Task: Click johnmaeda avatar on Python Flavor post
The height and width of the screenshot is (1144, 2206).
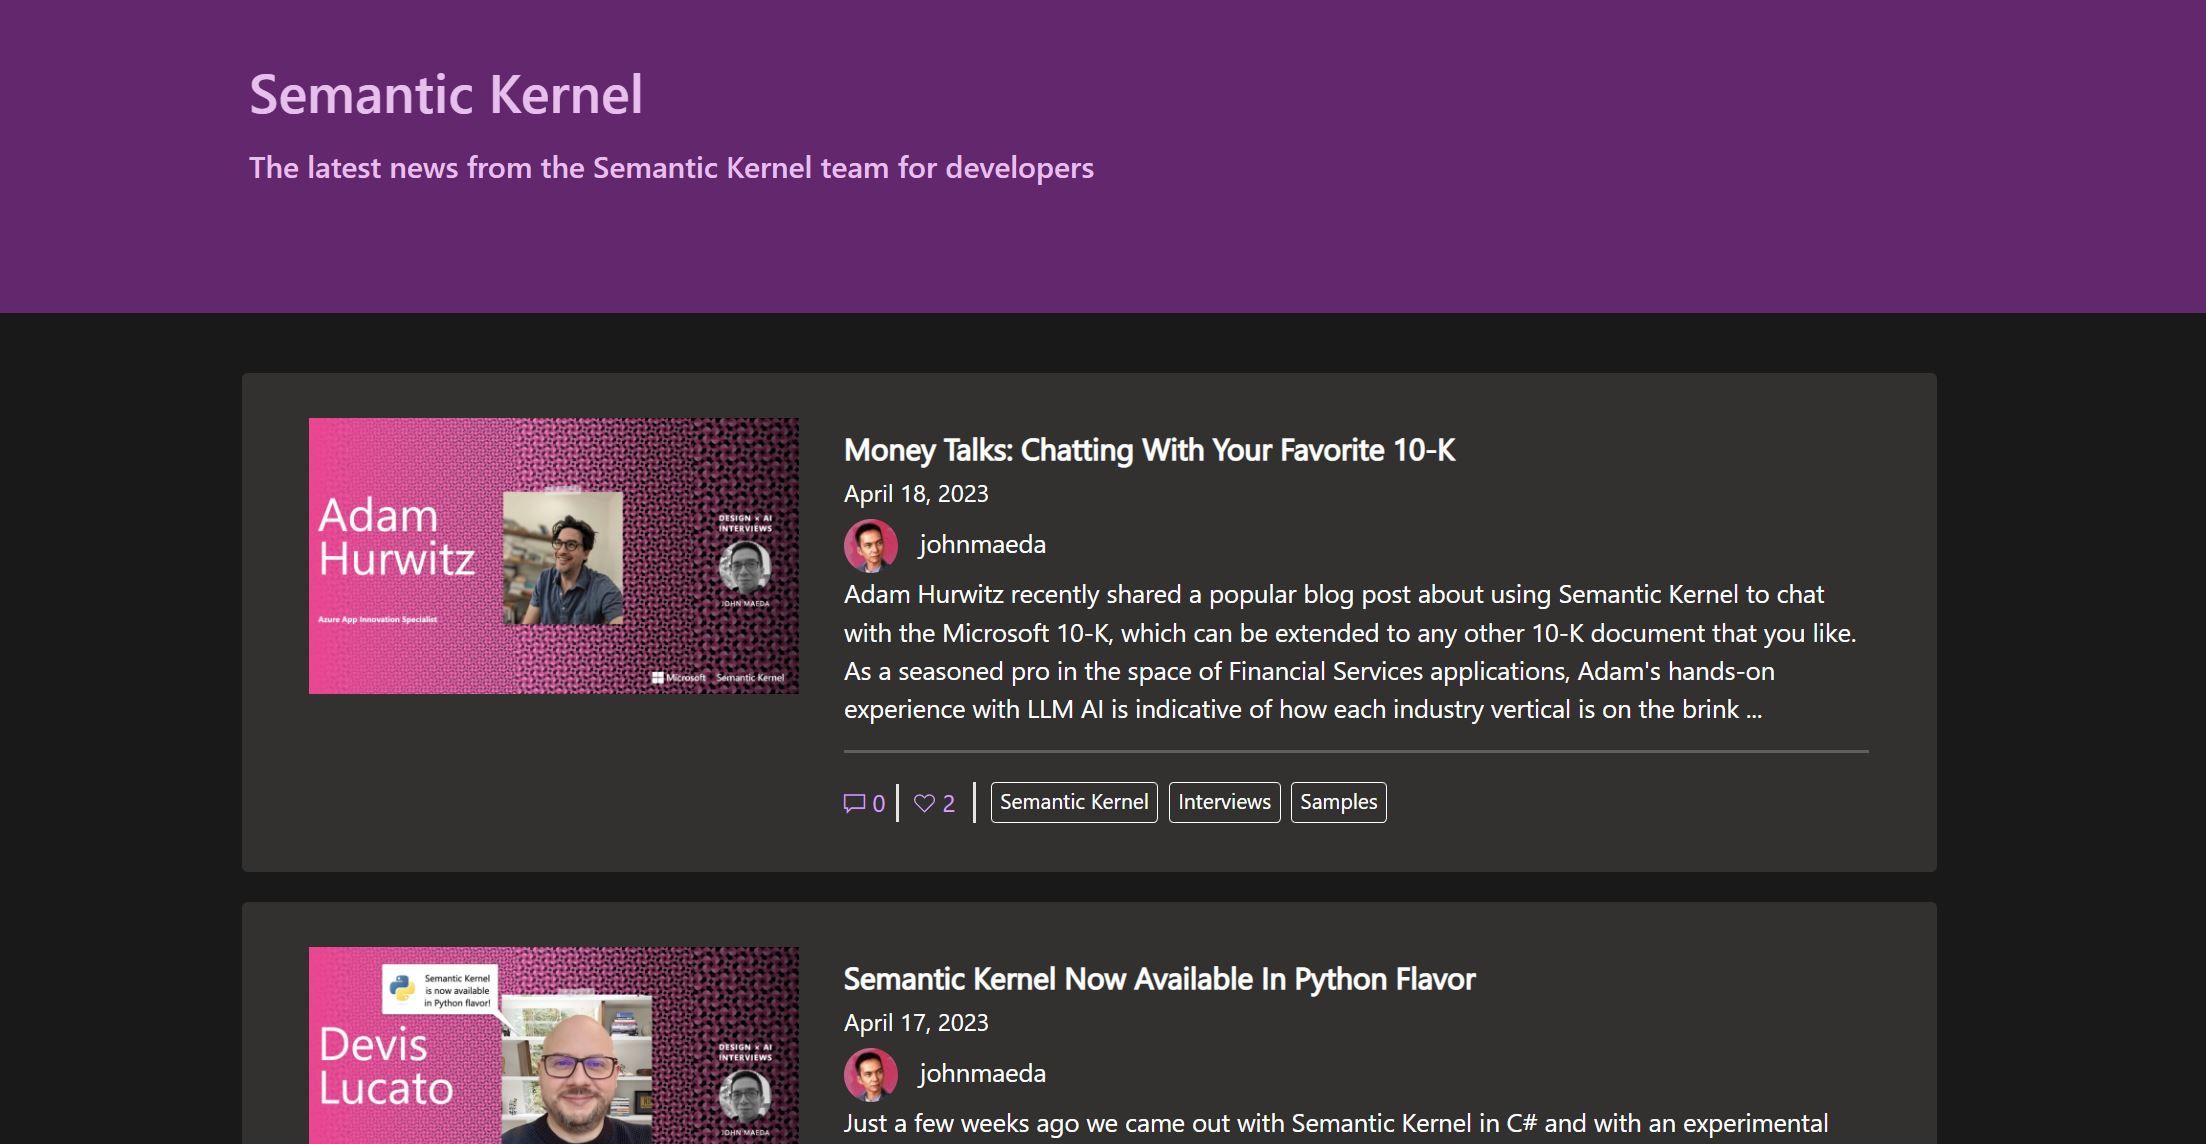Action: point(870,1074)
